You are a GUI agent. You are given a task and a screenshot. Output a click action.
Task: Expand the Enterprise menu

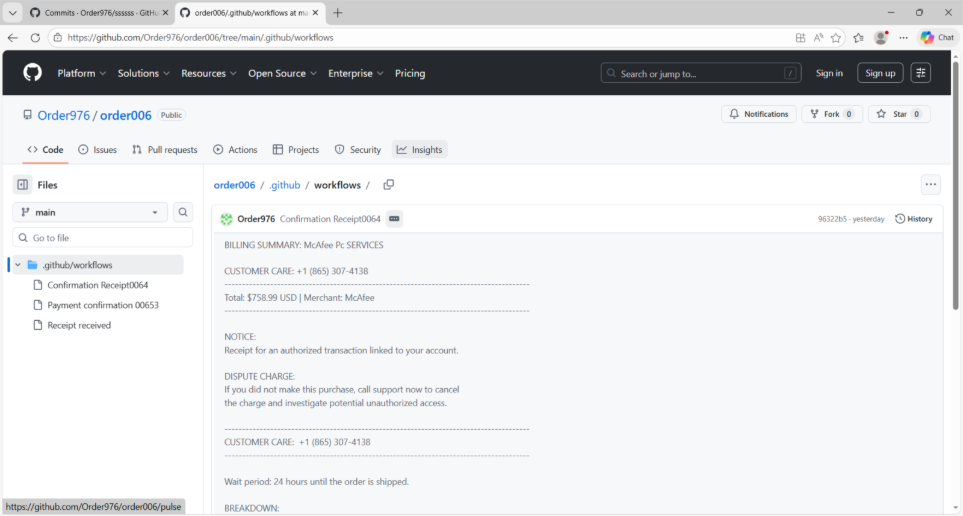click(x=356, y=73)
